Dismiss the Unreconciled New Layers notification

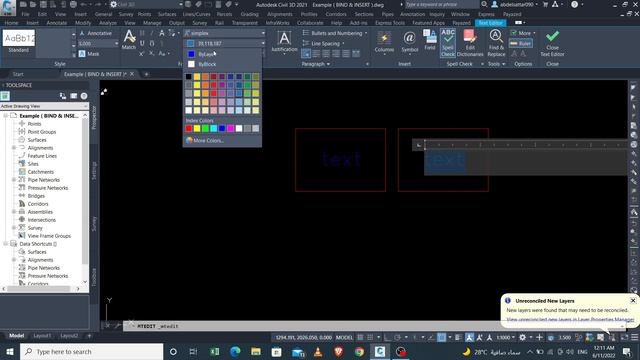point(633,300)
